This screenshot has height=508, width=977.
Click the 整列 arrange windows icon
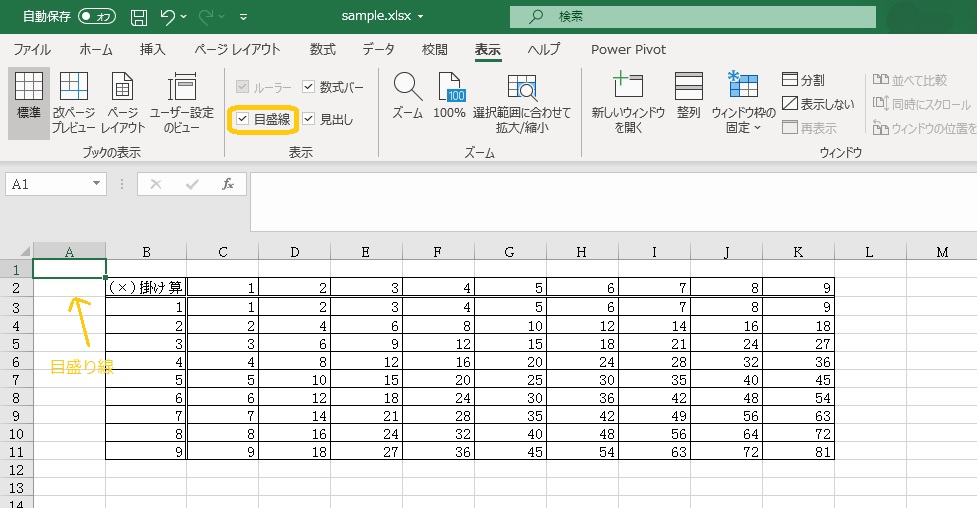688,87
